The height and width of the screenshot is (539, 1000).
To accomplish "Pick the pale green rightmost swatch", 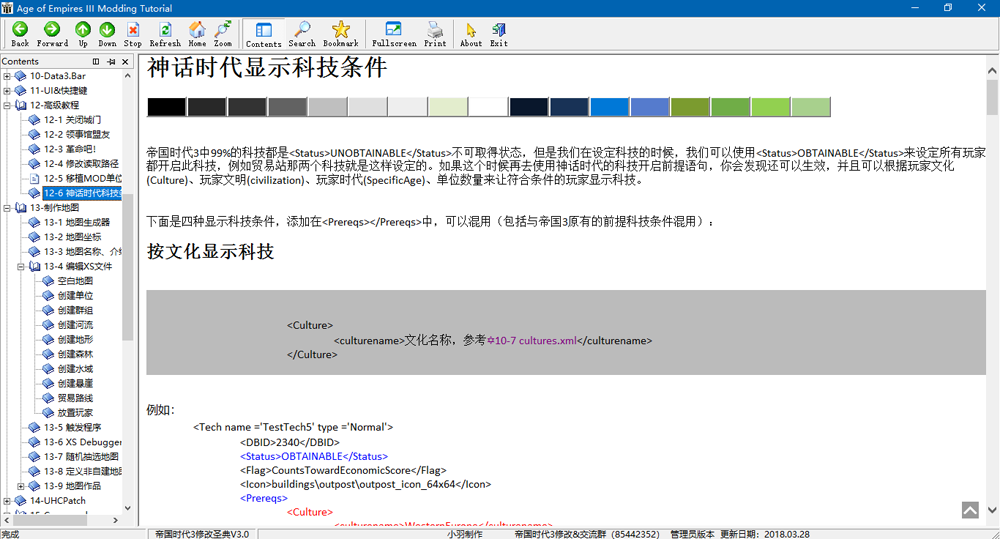I will [811, 107].
